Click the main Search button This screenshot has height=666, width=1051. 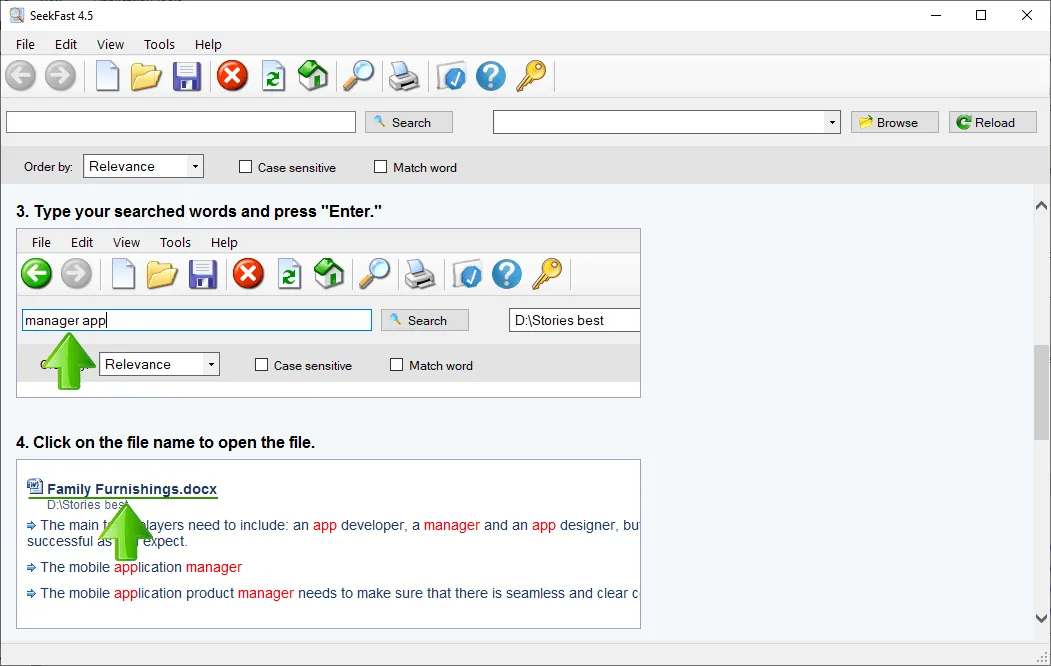(409, 122)
